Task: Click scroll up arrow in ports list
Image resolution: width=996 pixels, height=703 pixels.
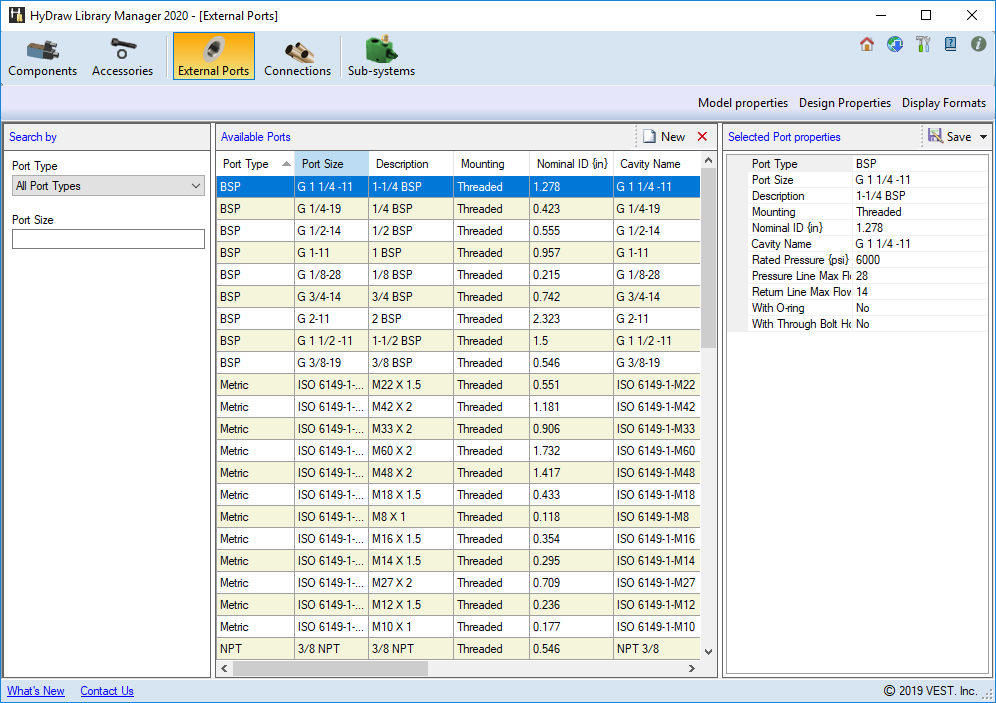Action: 709,161
